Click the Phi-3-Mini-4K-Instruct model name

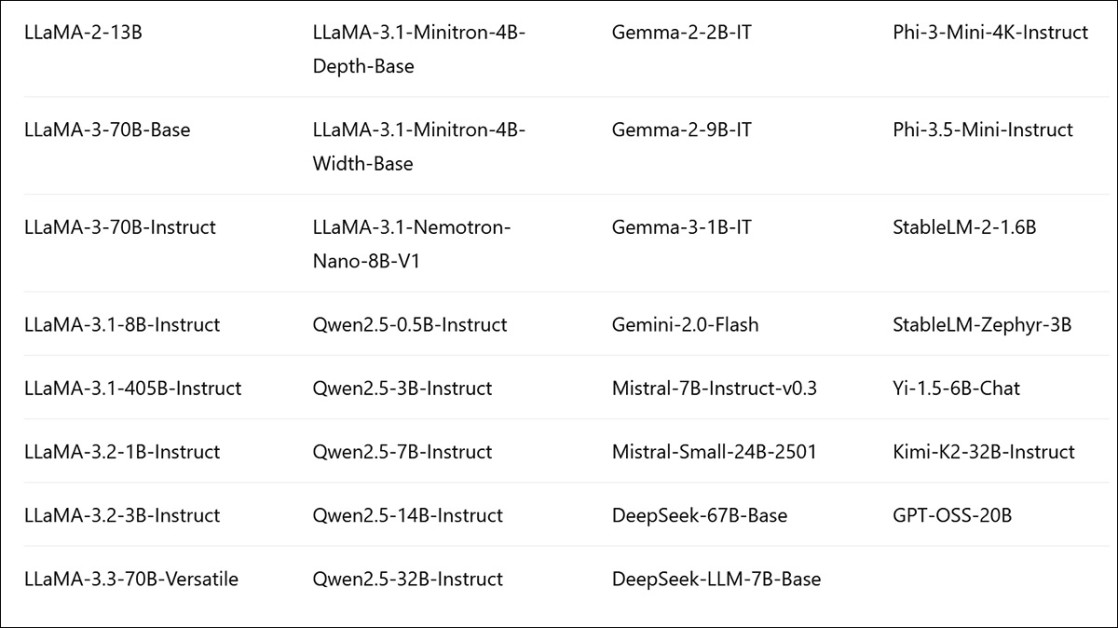990,33
